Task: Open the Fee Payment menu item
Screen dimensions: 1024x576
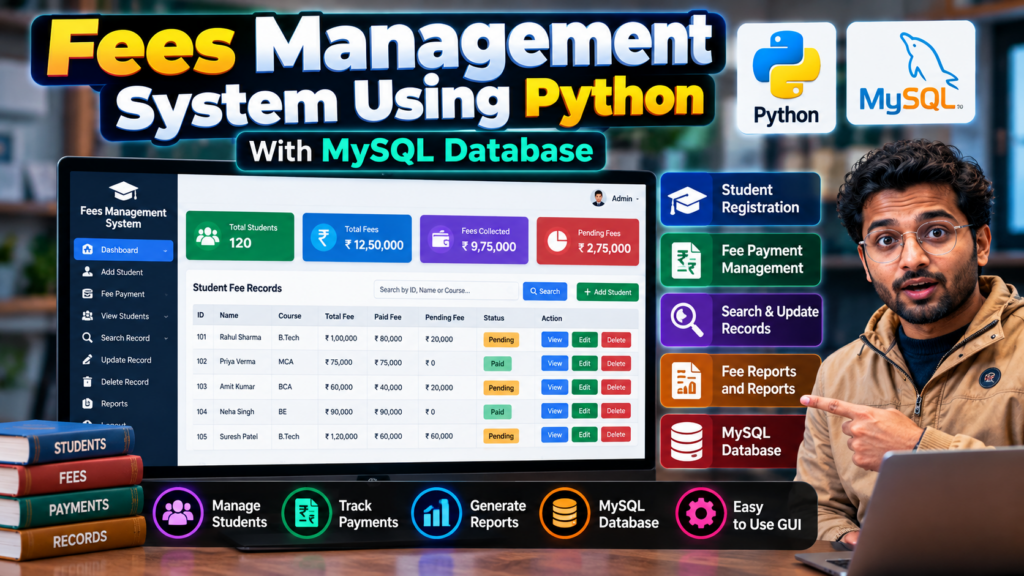Action: [x=123, y=294]
